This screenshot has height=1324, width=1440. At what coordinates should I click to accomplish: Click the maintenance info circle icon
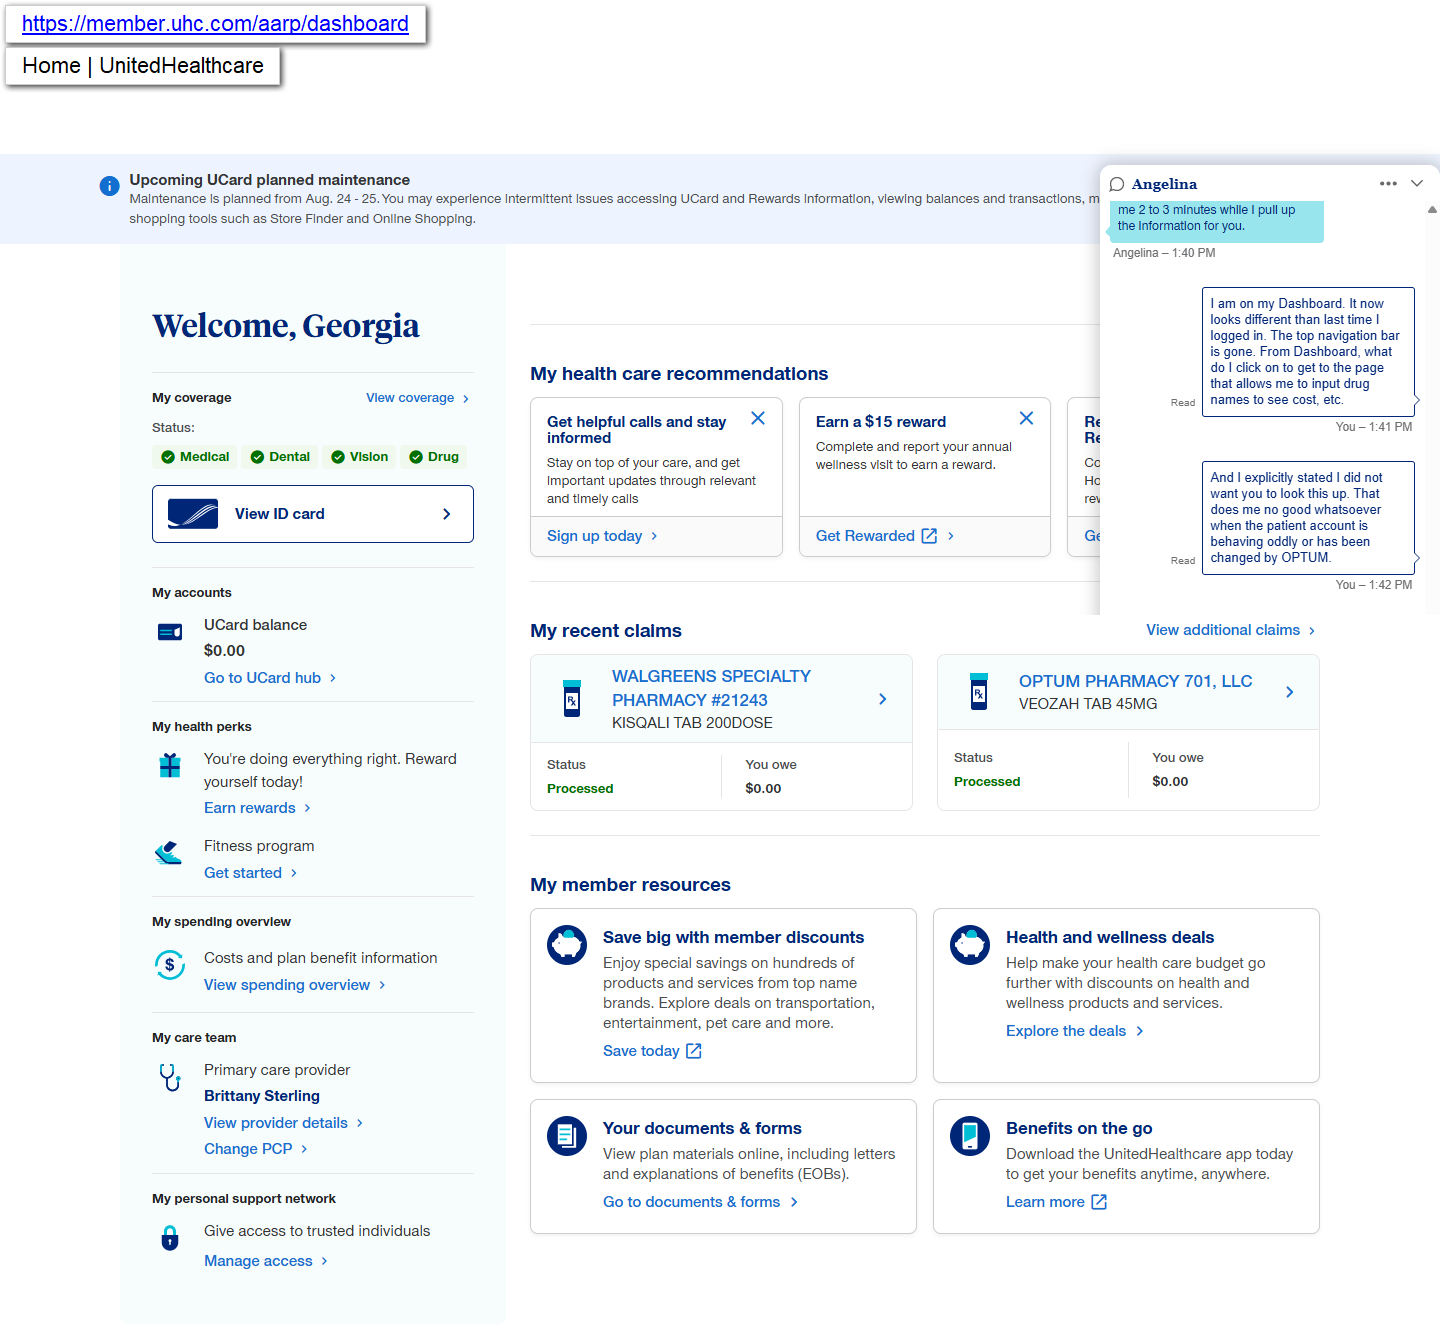click(110, 186)
